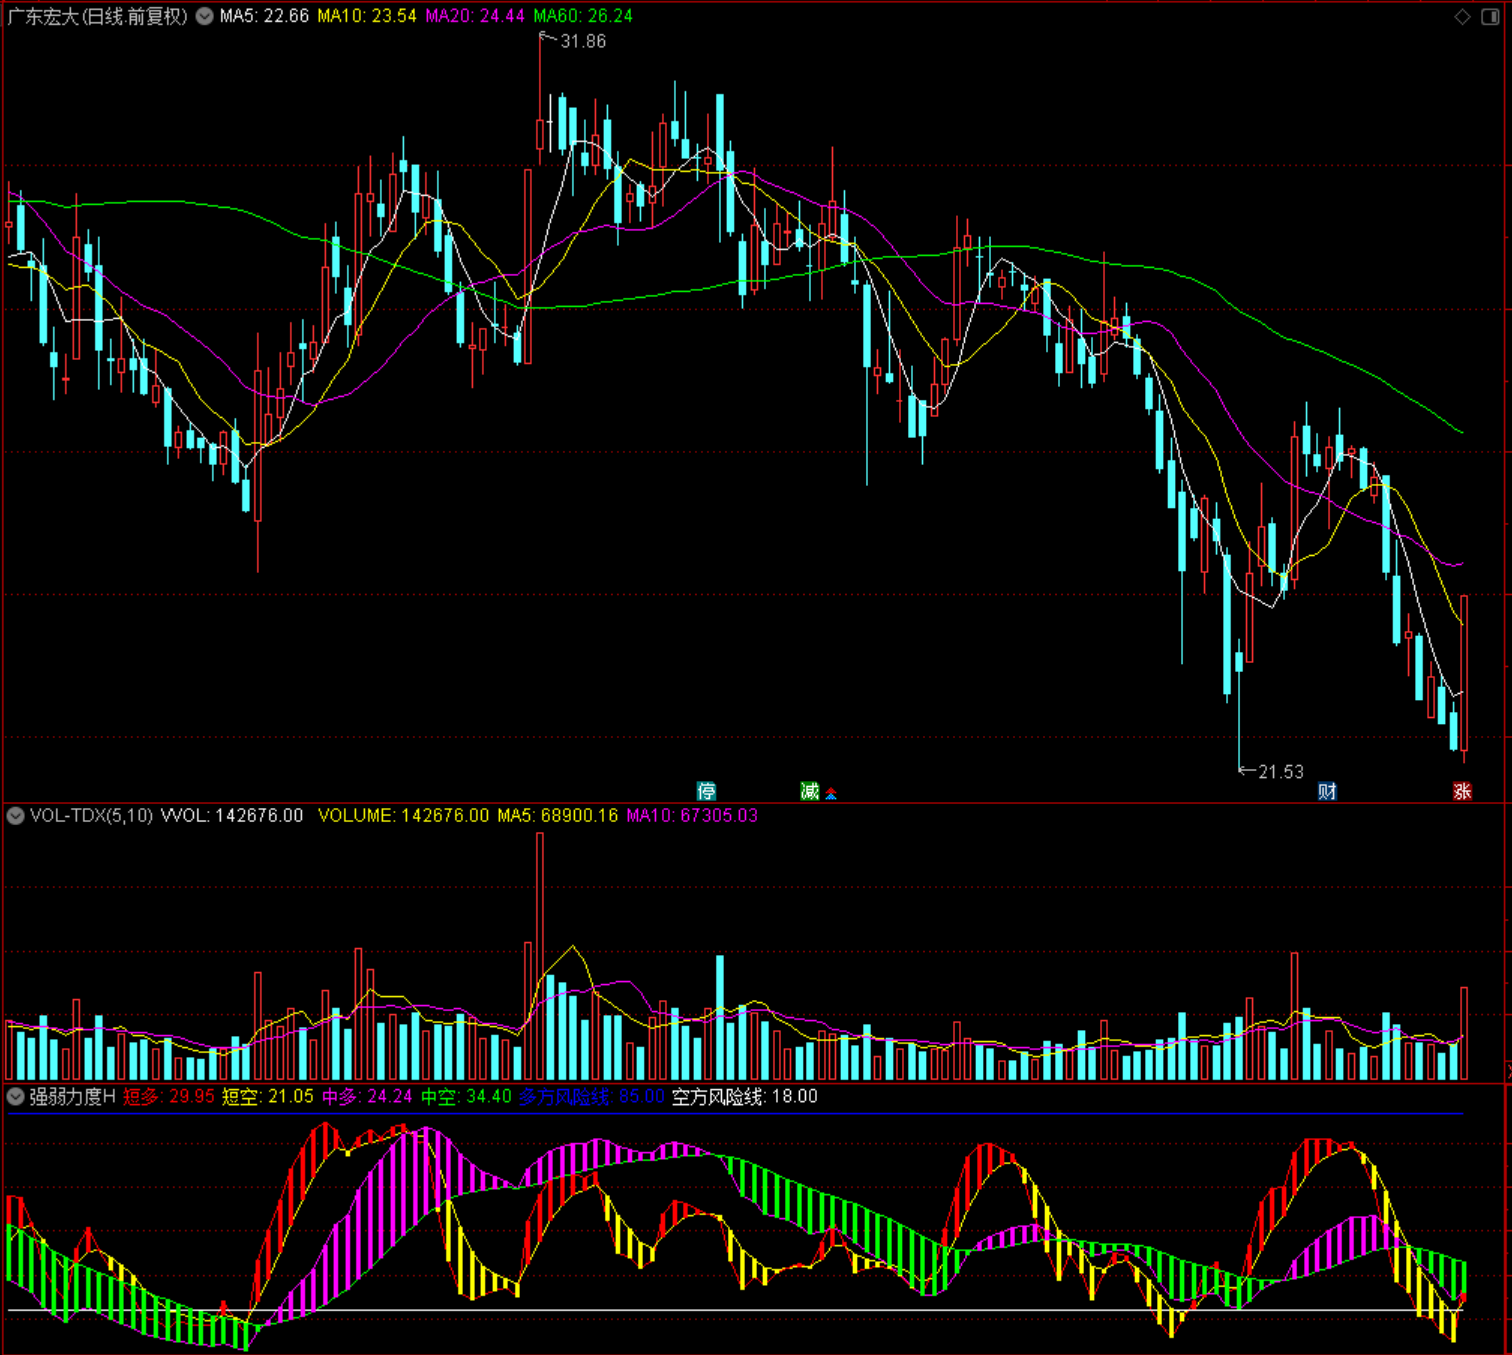
Task: Click the blue 财 financial report marker
Action: click(1327, 791)
